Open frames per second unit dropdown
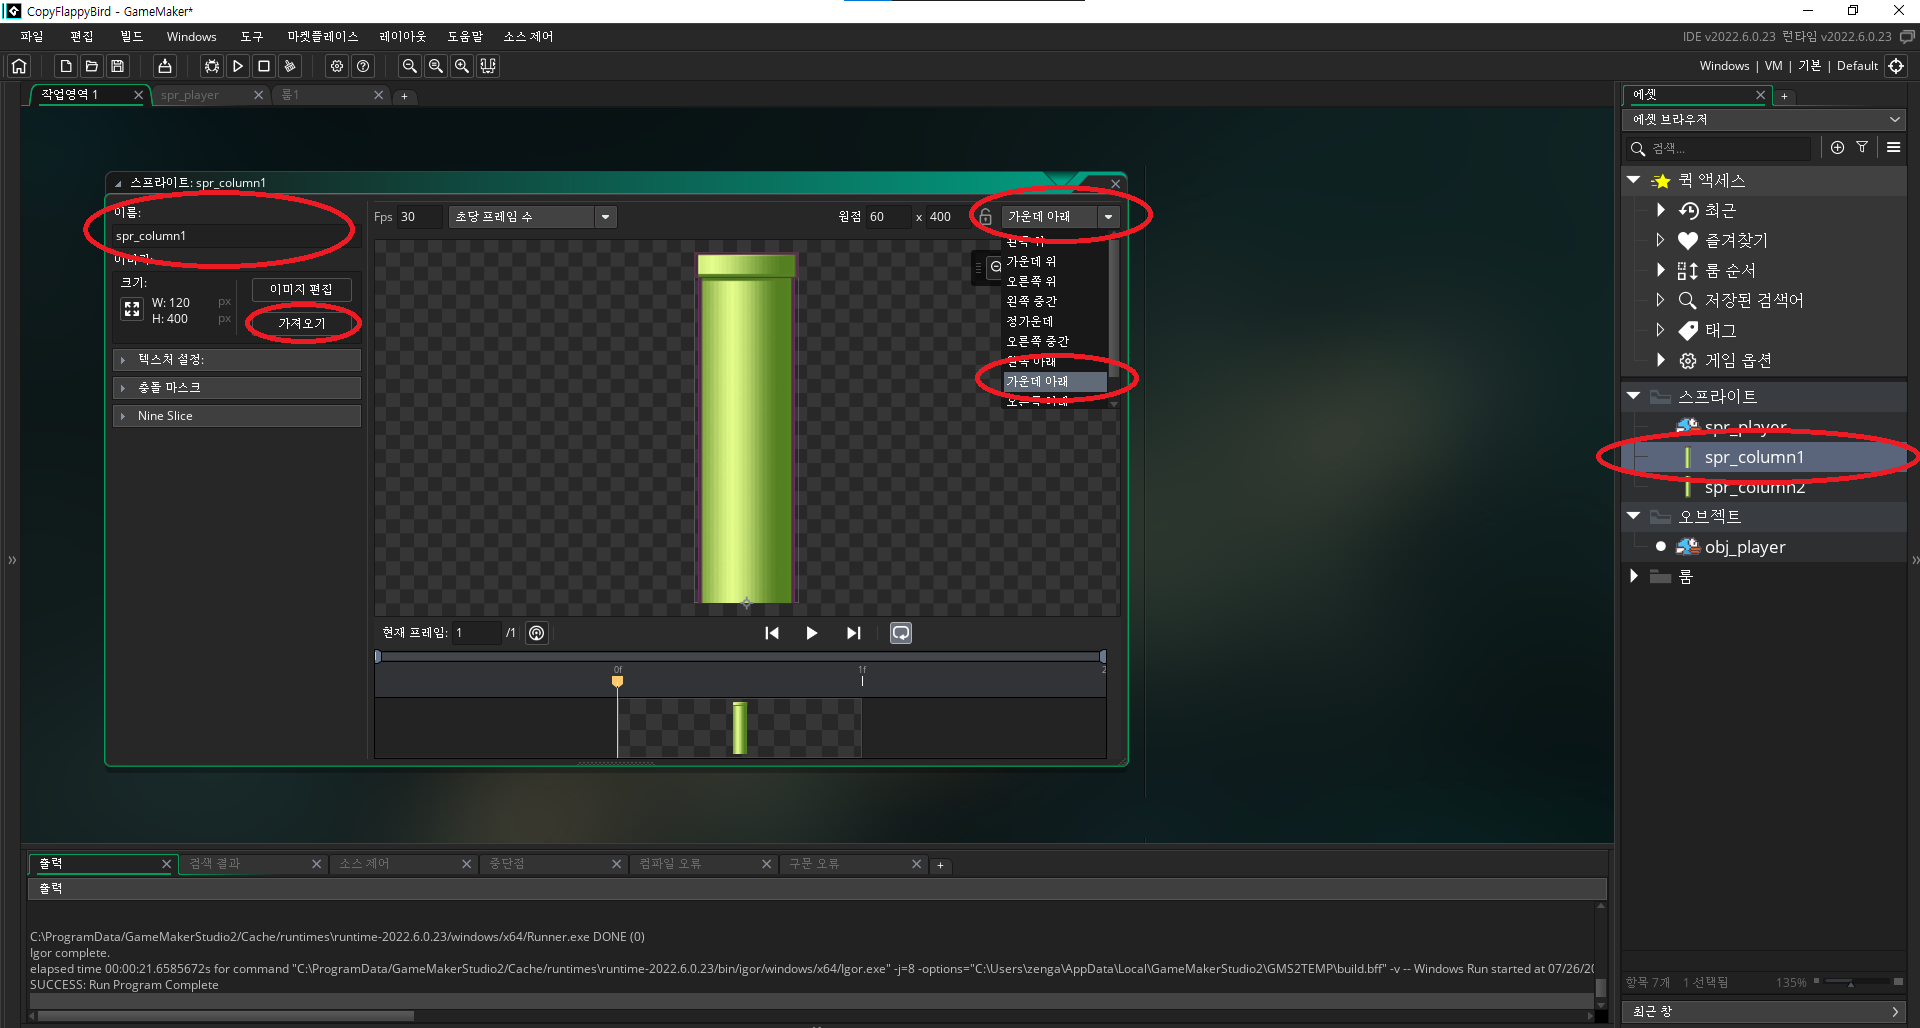Screen dimensions: 1920x1028 pos(605,217)
